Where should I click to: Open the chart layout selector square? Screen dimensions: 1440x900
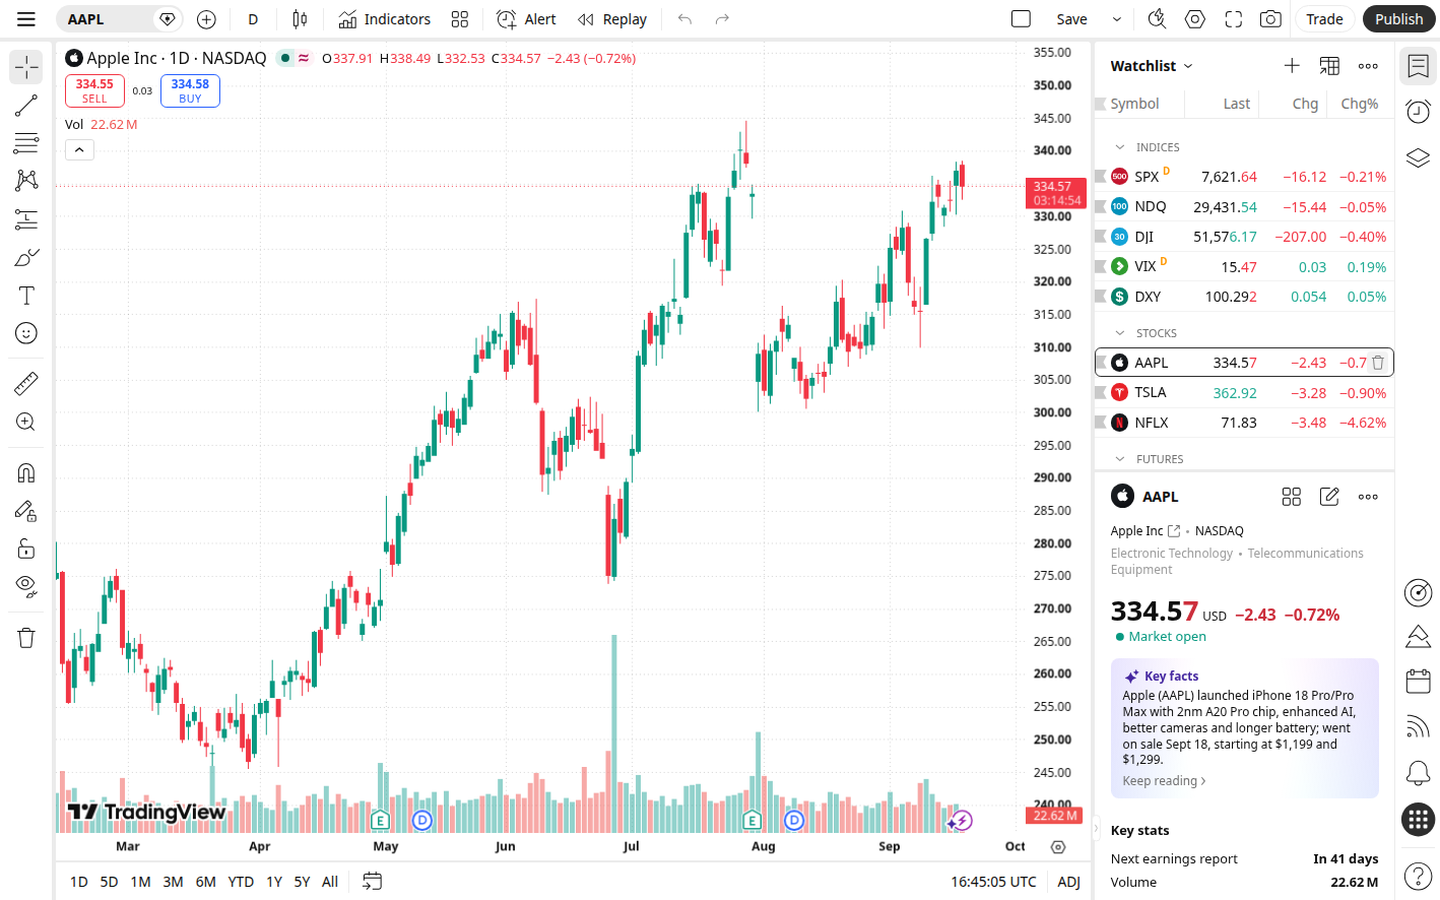1021,19
